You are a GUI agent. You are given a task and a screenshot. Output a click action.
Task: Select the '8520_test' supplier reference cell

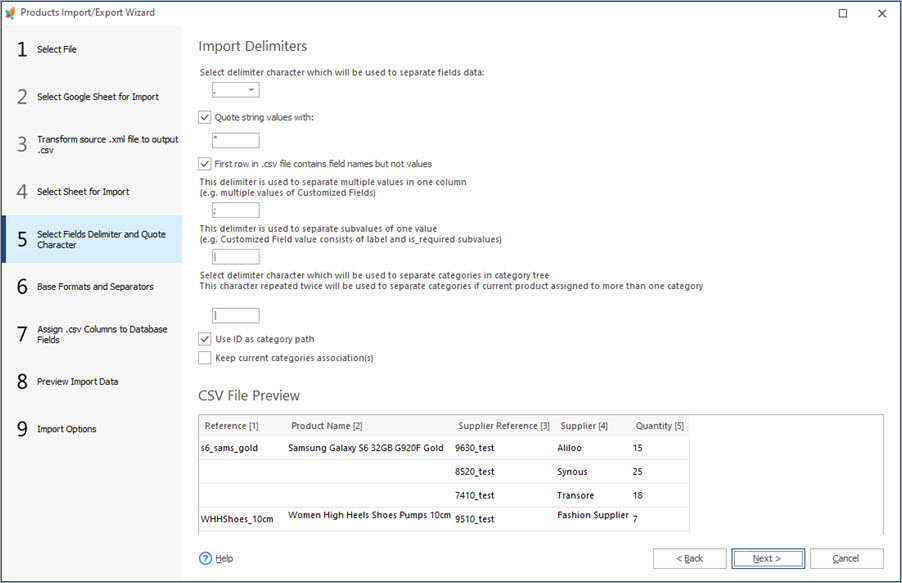pyautogui.click(x=475, y=472)
